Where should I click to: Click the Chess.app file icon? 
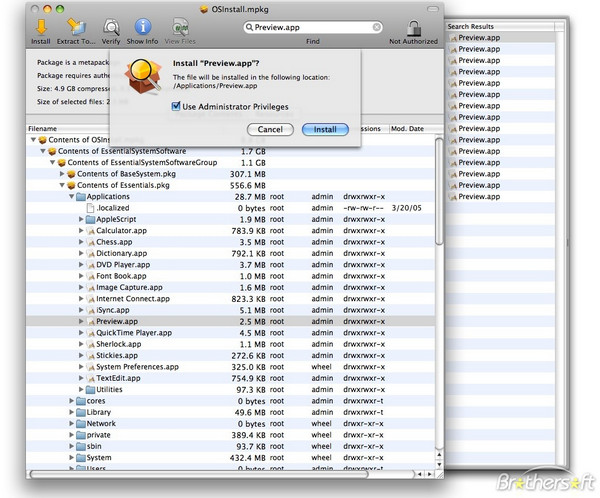(90, 242)
